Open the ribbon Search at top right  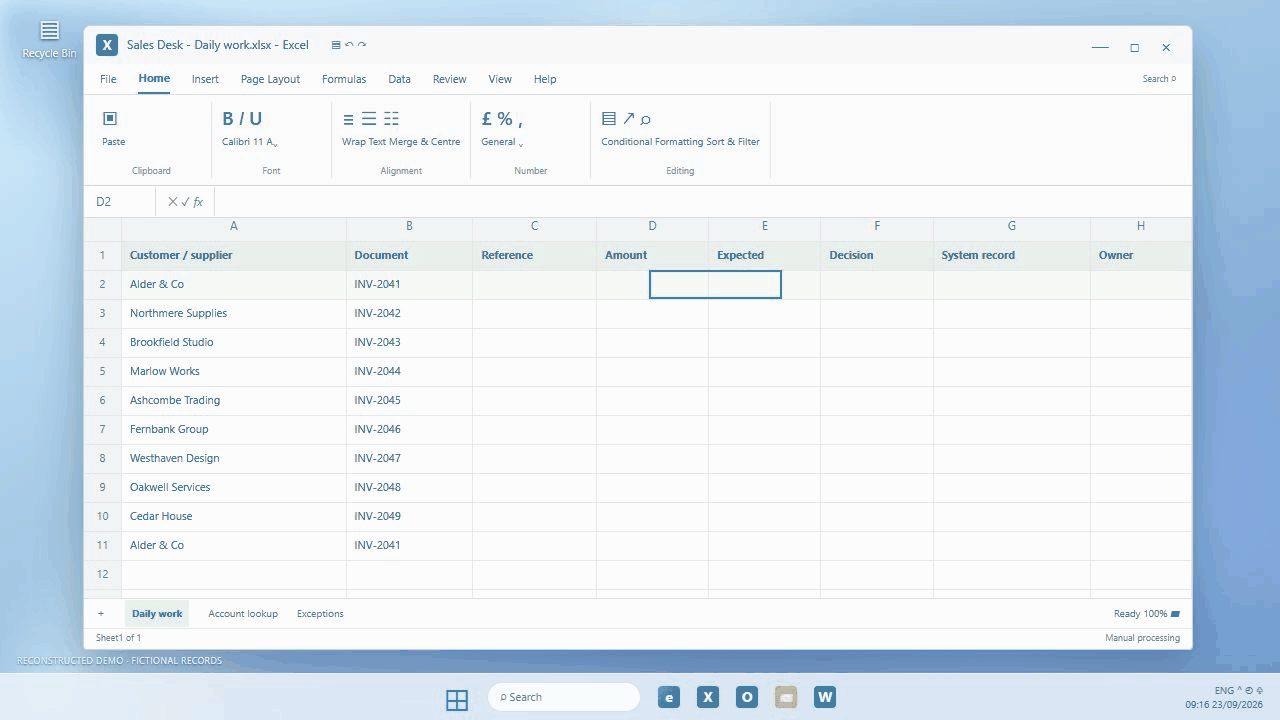click(x=1159, y=79)
